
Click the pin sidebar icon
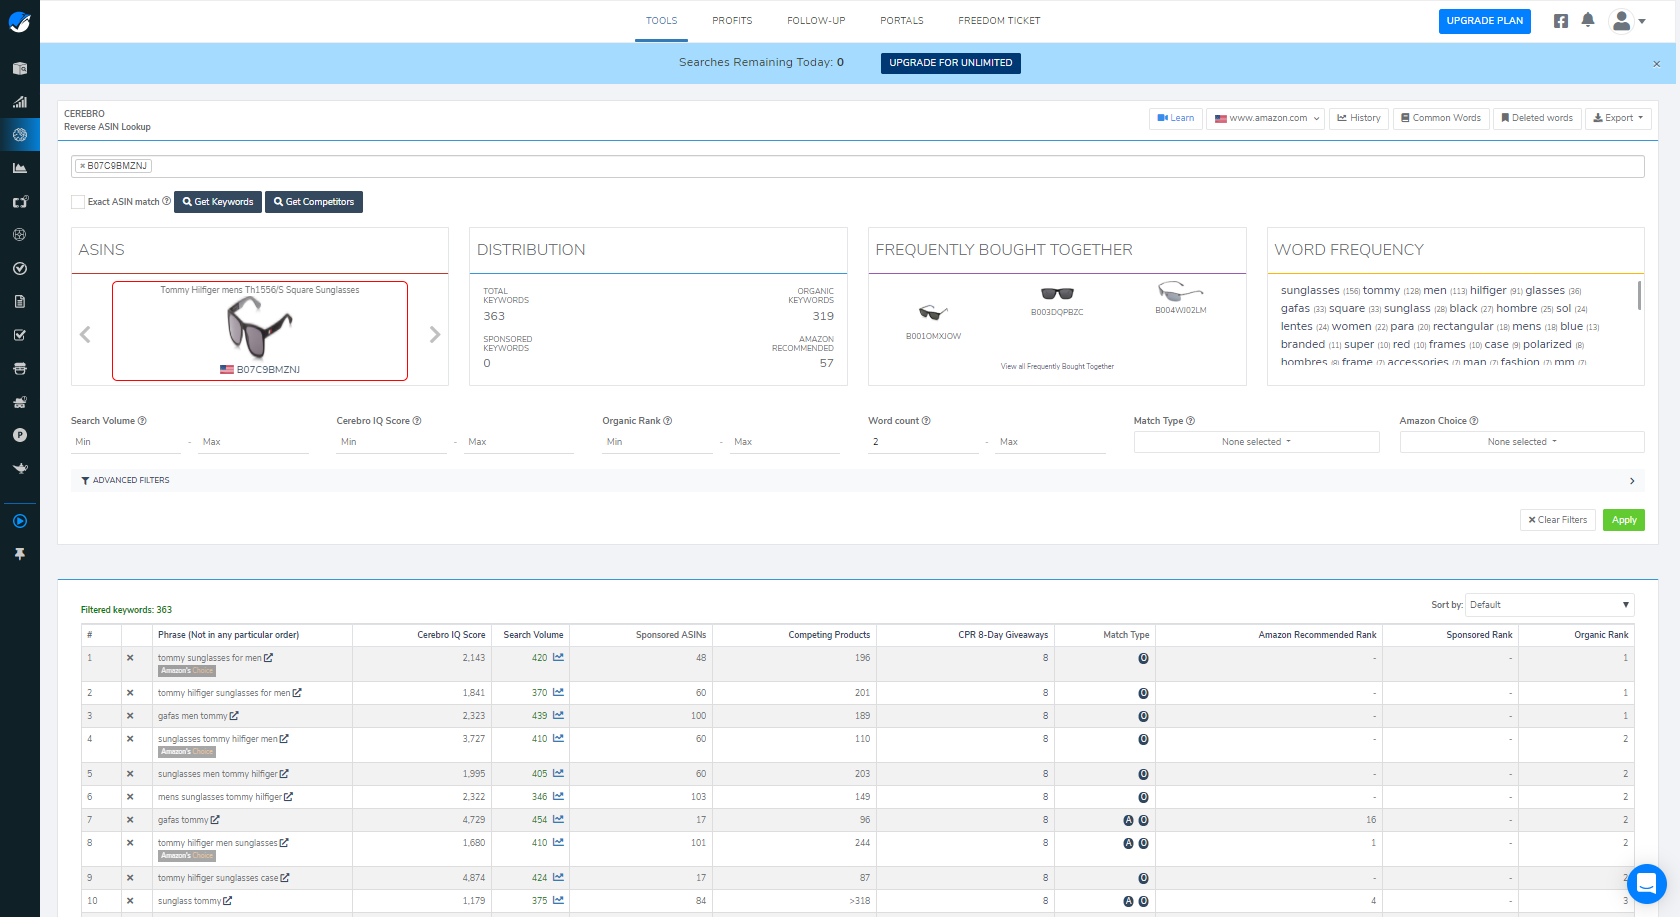coord(20,554)
